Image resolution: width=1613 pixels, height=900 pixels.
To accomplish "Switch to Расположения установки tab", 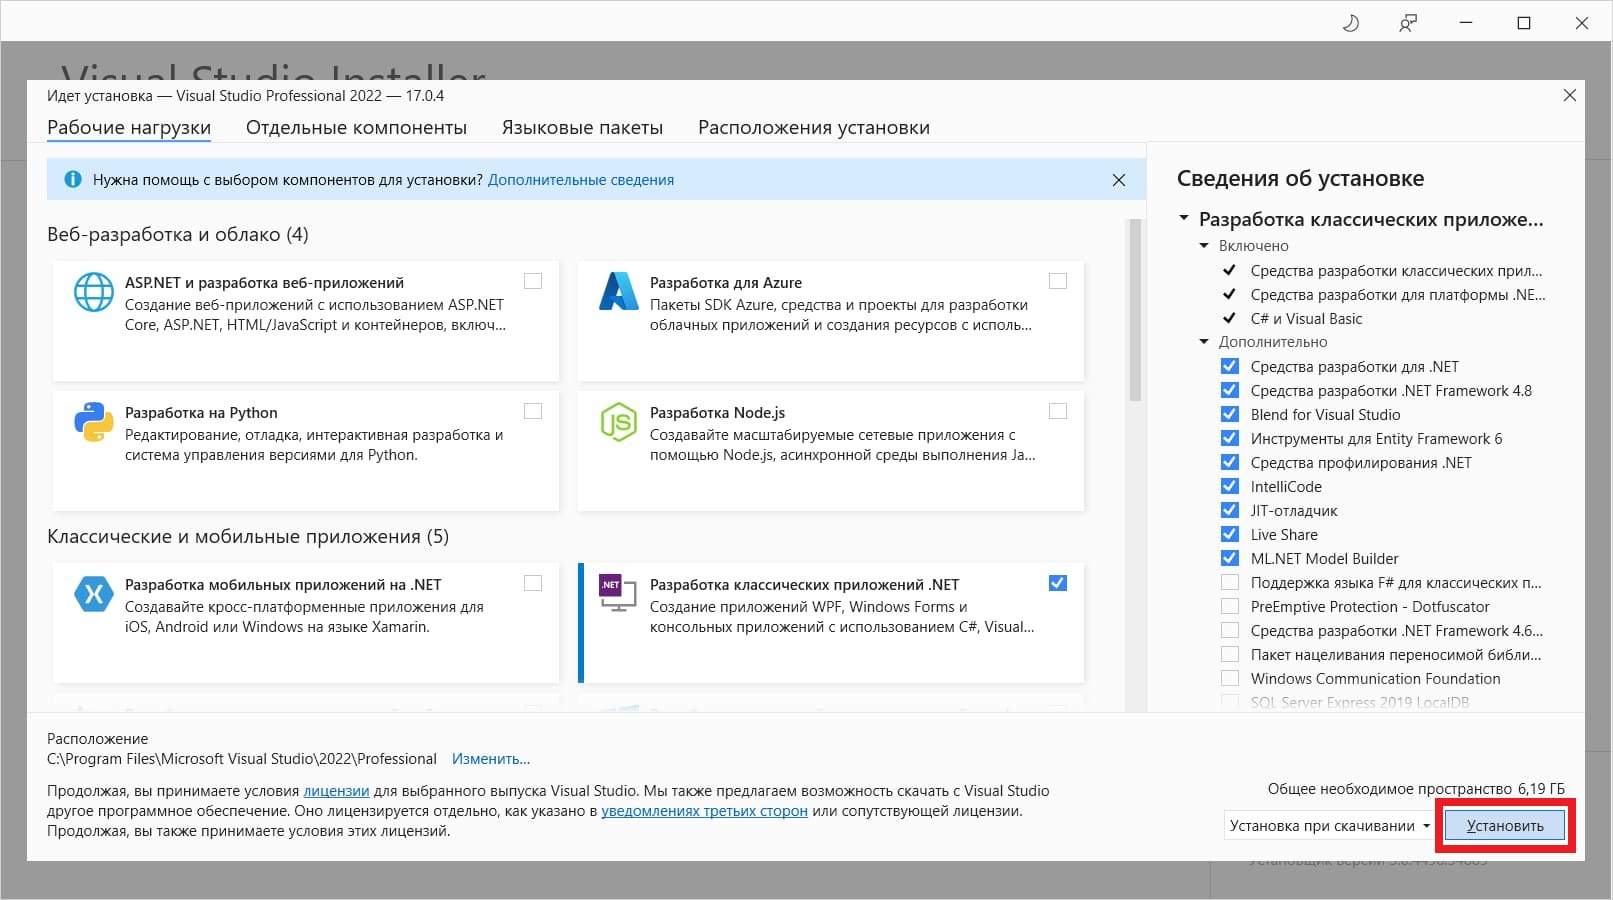I will point(814,127).
